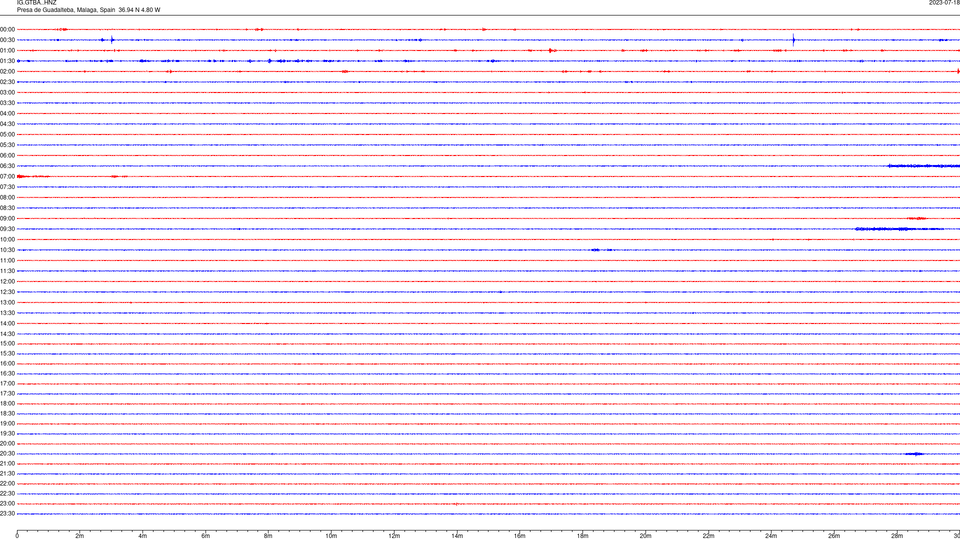Click the 04:00 time label

(x=7, y=113)
